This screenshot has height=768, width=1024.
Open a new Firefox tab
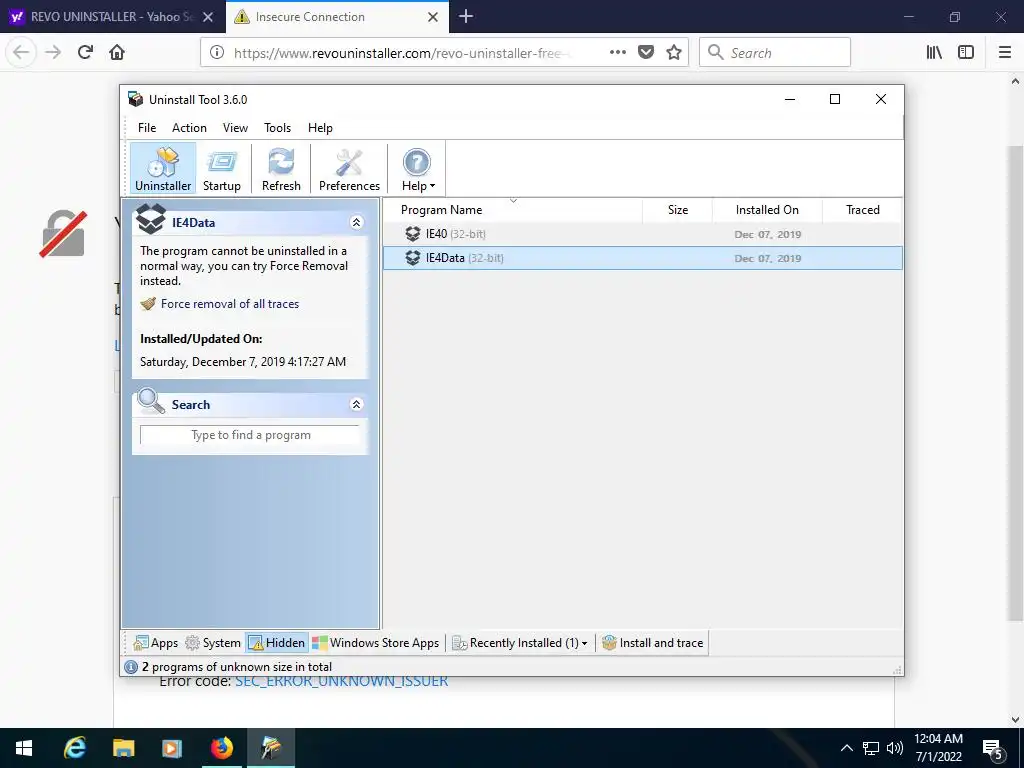coord(466,16)
